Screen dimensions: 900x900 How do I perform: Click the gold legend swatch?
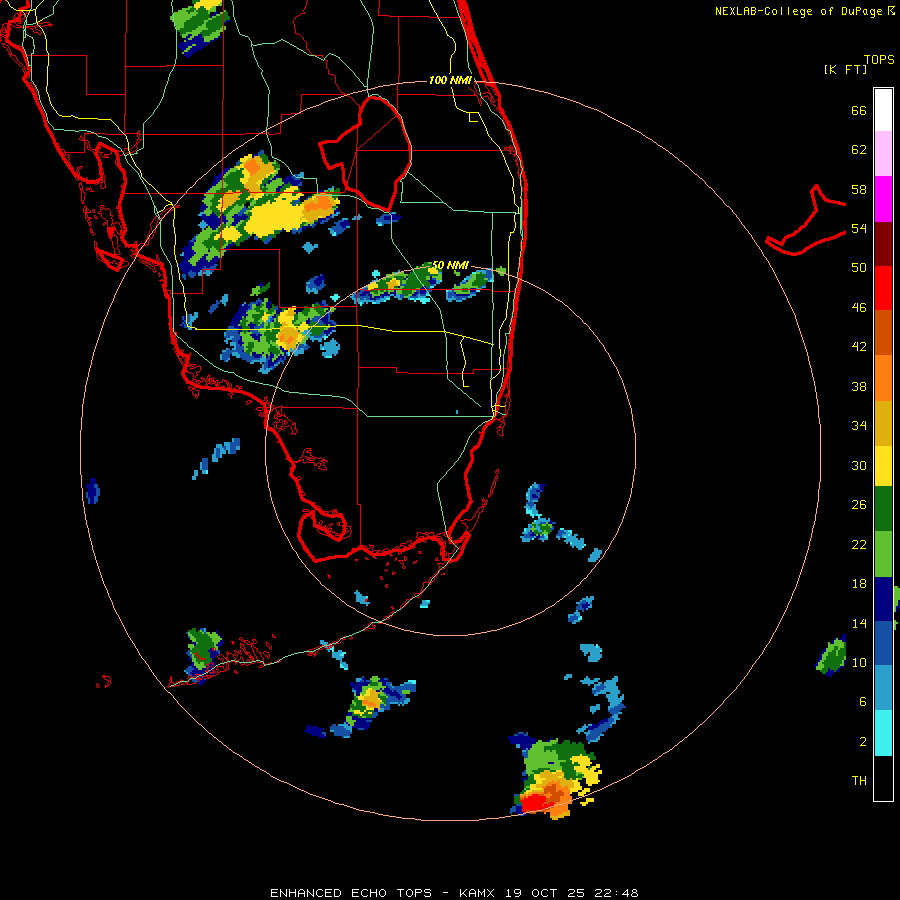(x=883, y=423)
